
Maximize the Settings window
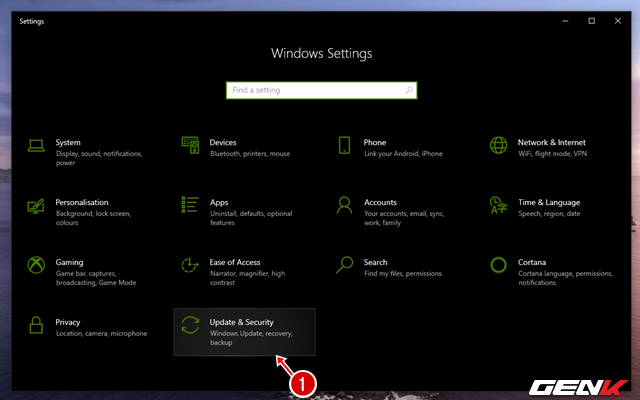591,21
